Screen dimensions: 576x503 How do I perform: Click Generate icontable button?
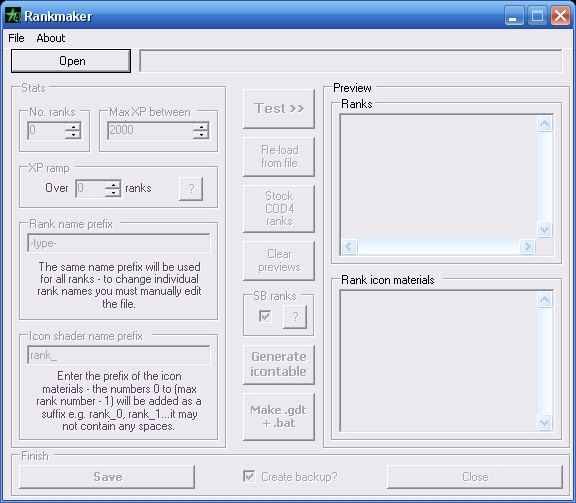[x=279, y=365]
